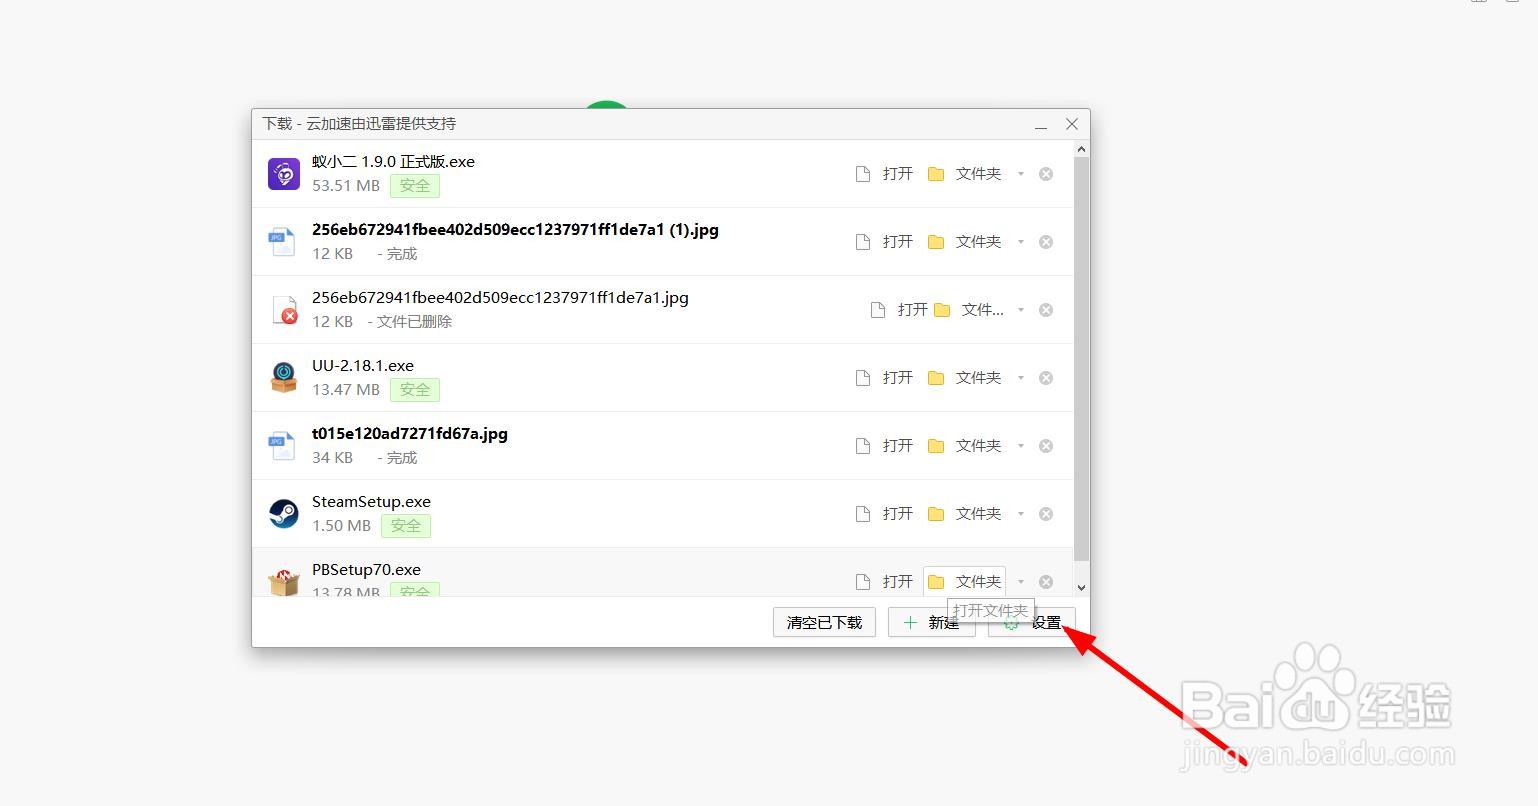This screenshot has height=806, width=1538.
Task: Open folder of 蚁小二 1.9.0 正式版.exe
Action: (x=965, y=174)
